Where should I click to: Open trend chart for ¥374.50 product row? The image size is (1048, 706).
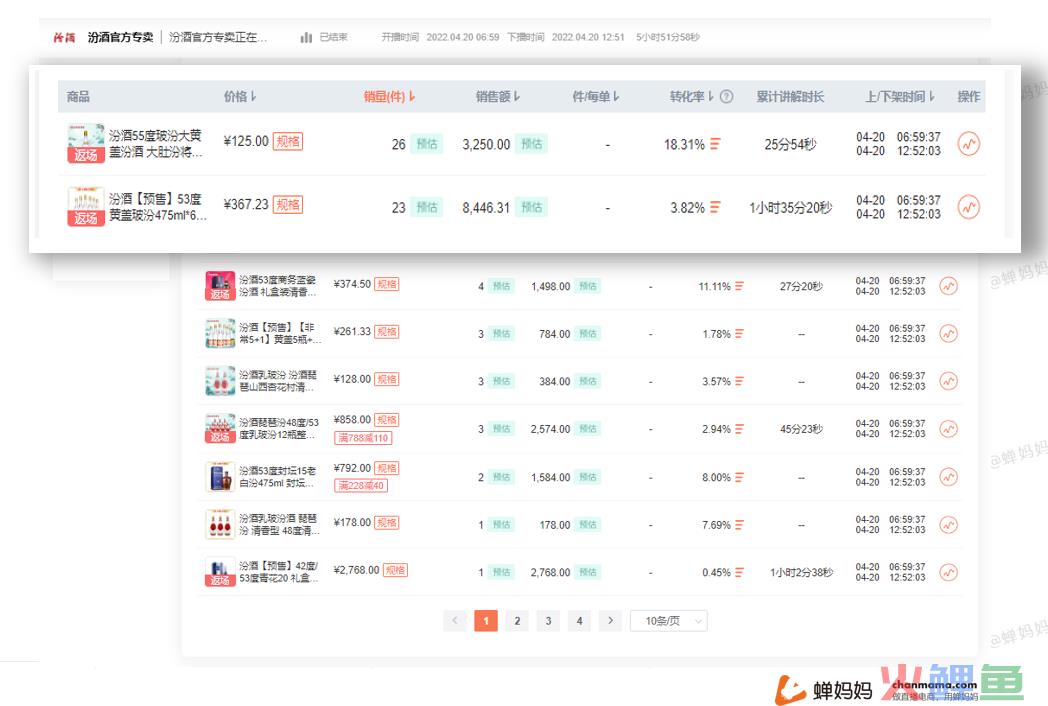coord(948,286)
